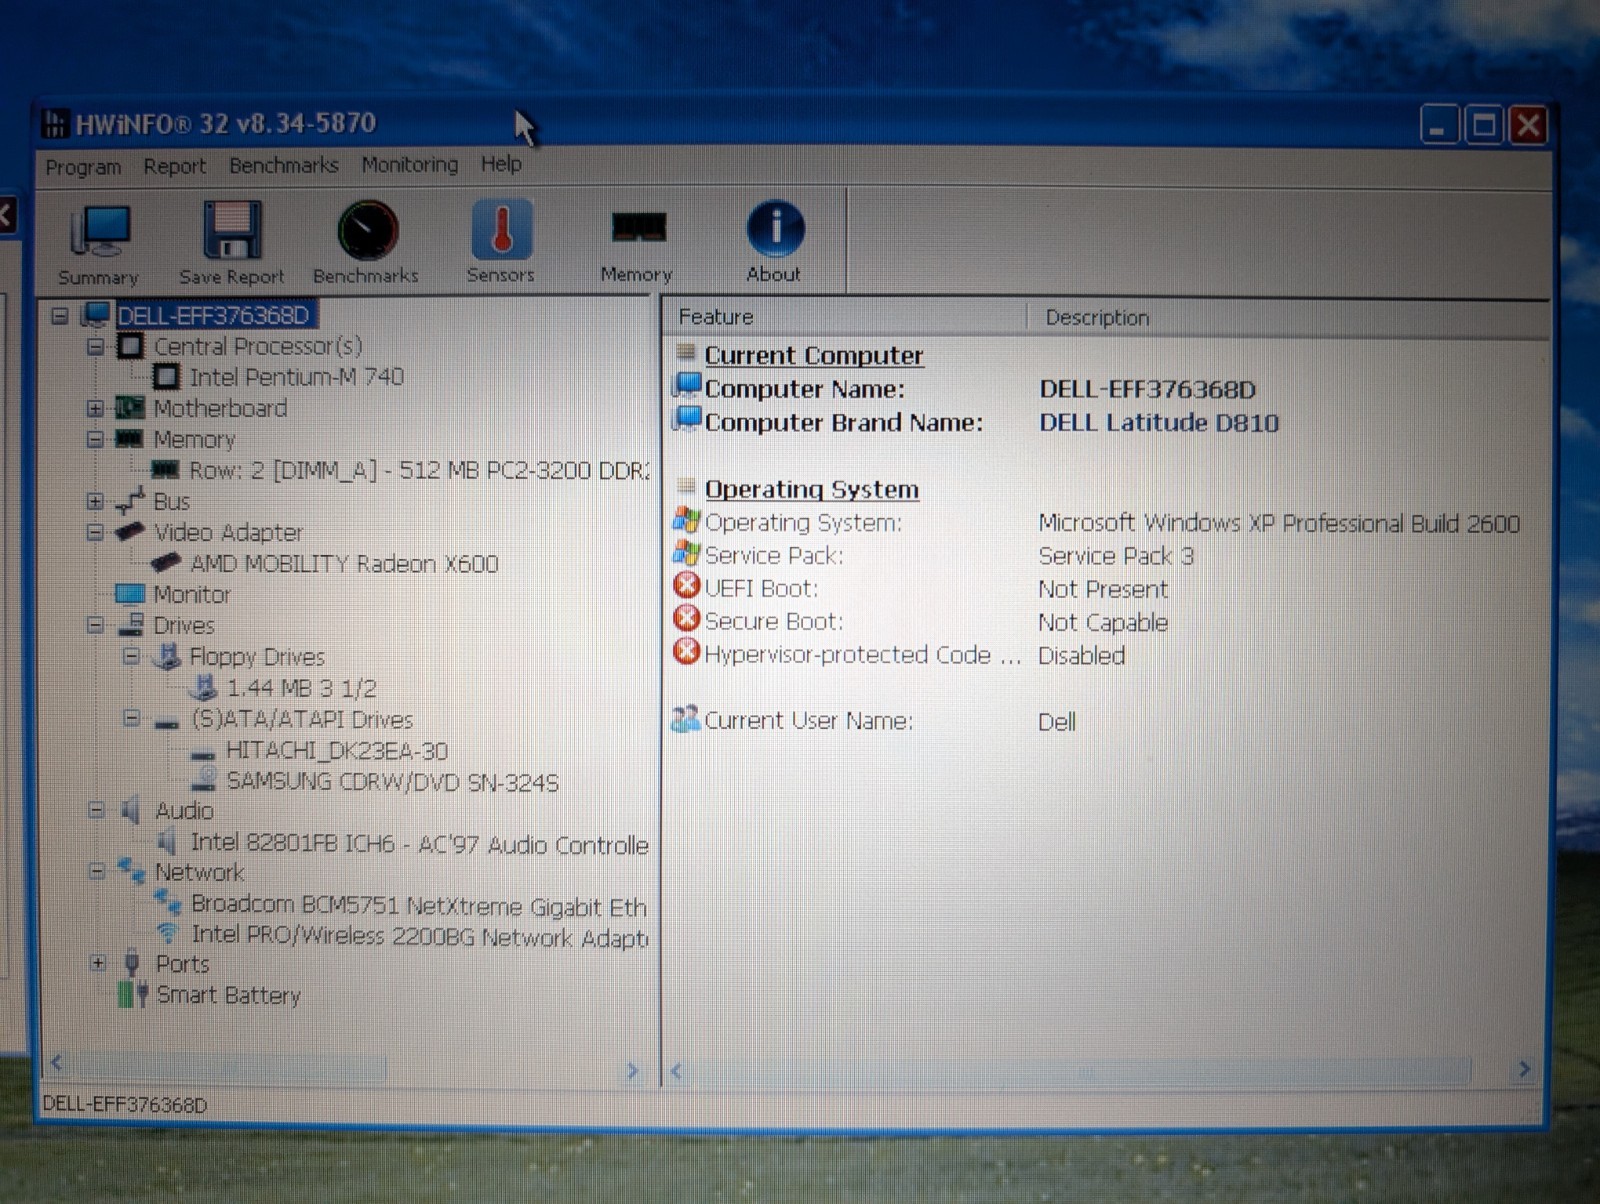This screenshot has width=1600, height=1204.
Task: Collapse the (S)ATA/ATAPI Drives node
Action: coord(131,718)
